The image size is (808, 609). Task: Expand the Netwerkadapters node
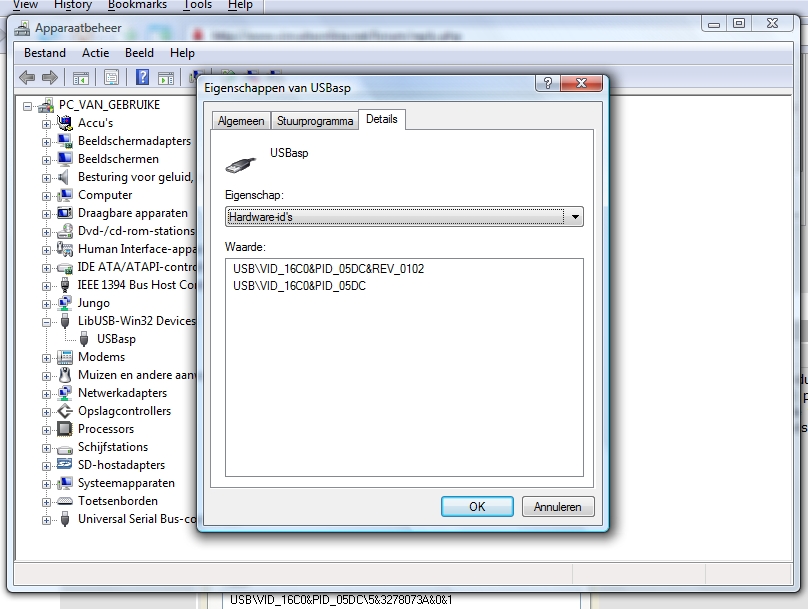(46, 393)
